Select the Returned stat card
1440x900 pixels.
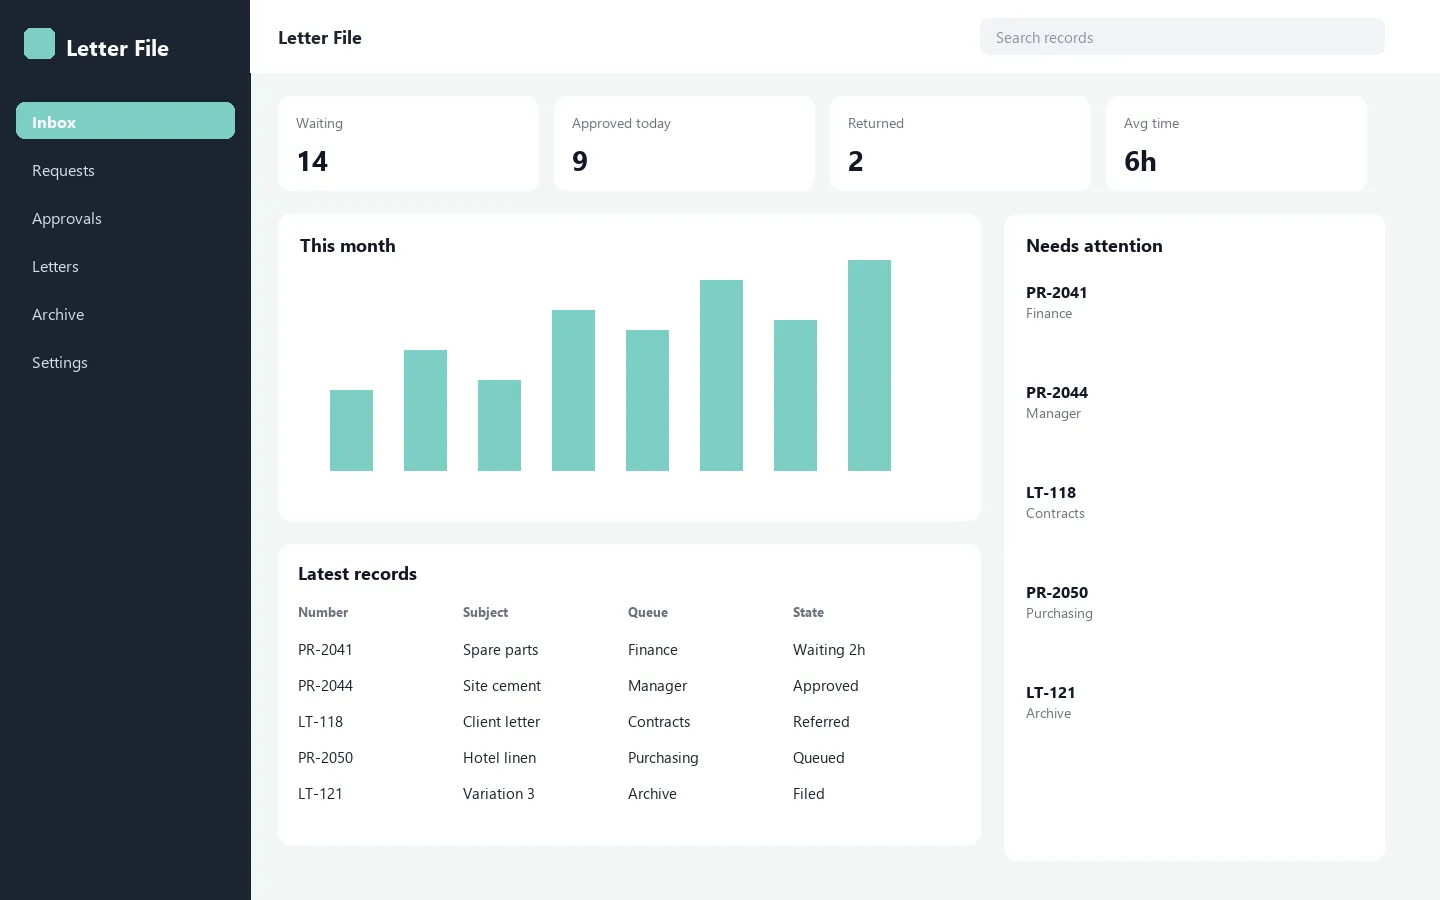point(960,143)
